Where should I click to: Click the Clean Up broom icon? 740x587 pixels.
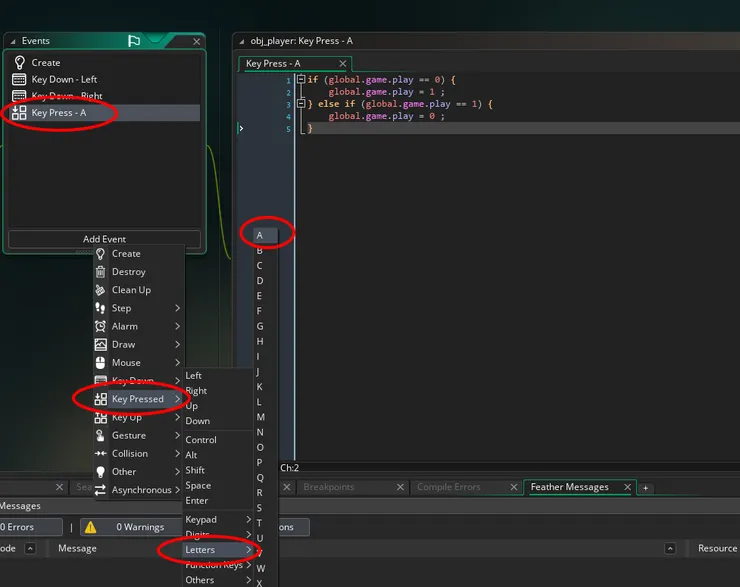tap(101, 290)
